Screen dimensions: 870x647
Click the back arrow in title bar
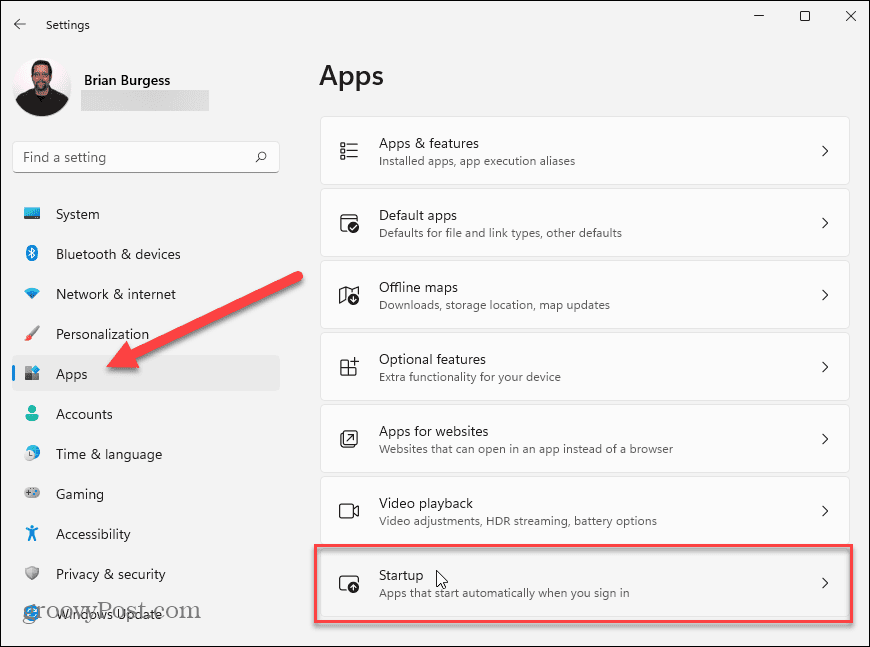(20, 24)
